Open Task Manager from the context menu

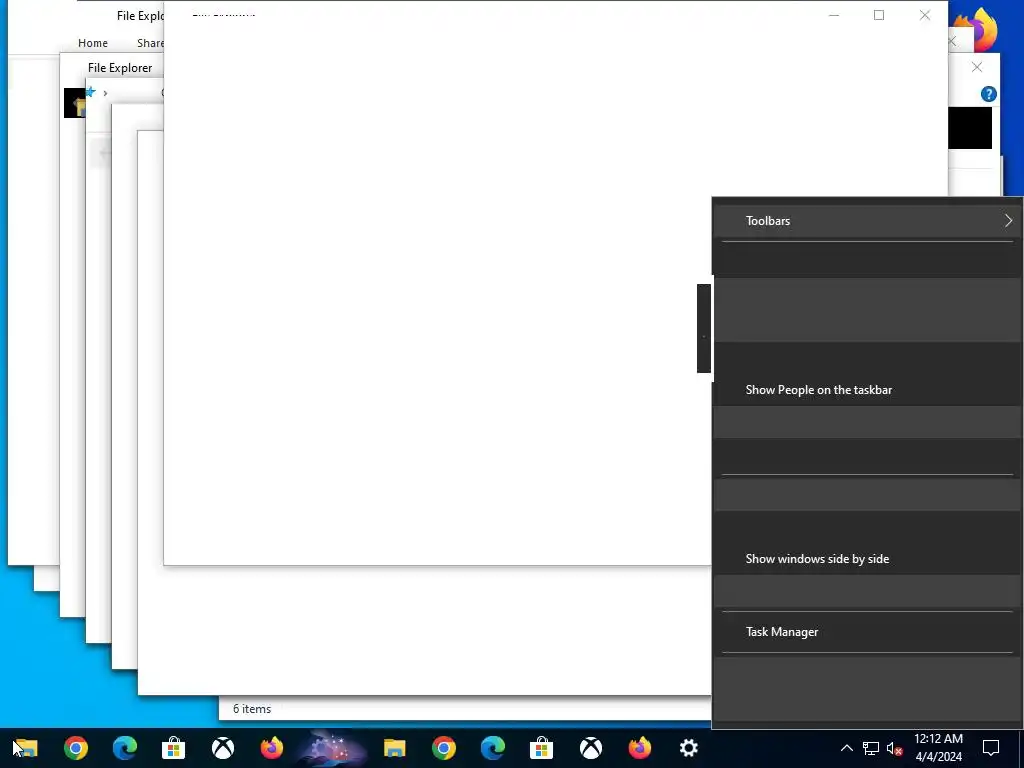click(x=867, y=632)
